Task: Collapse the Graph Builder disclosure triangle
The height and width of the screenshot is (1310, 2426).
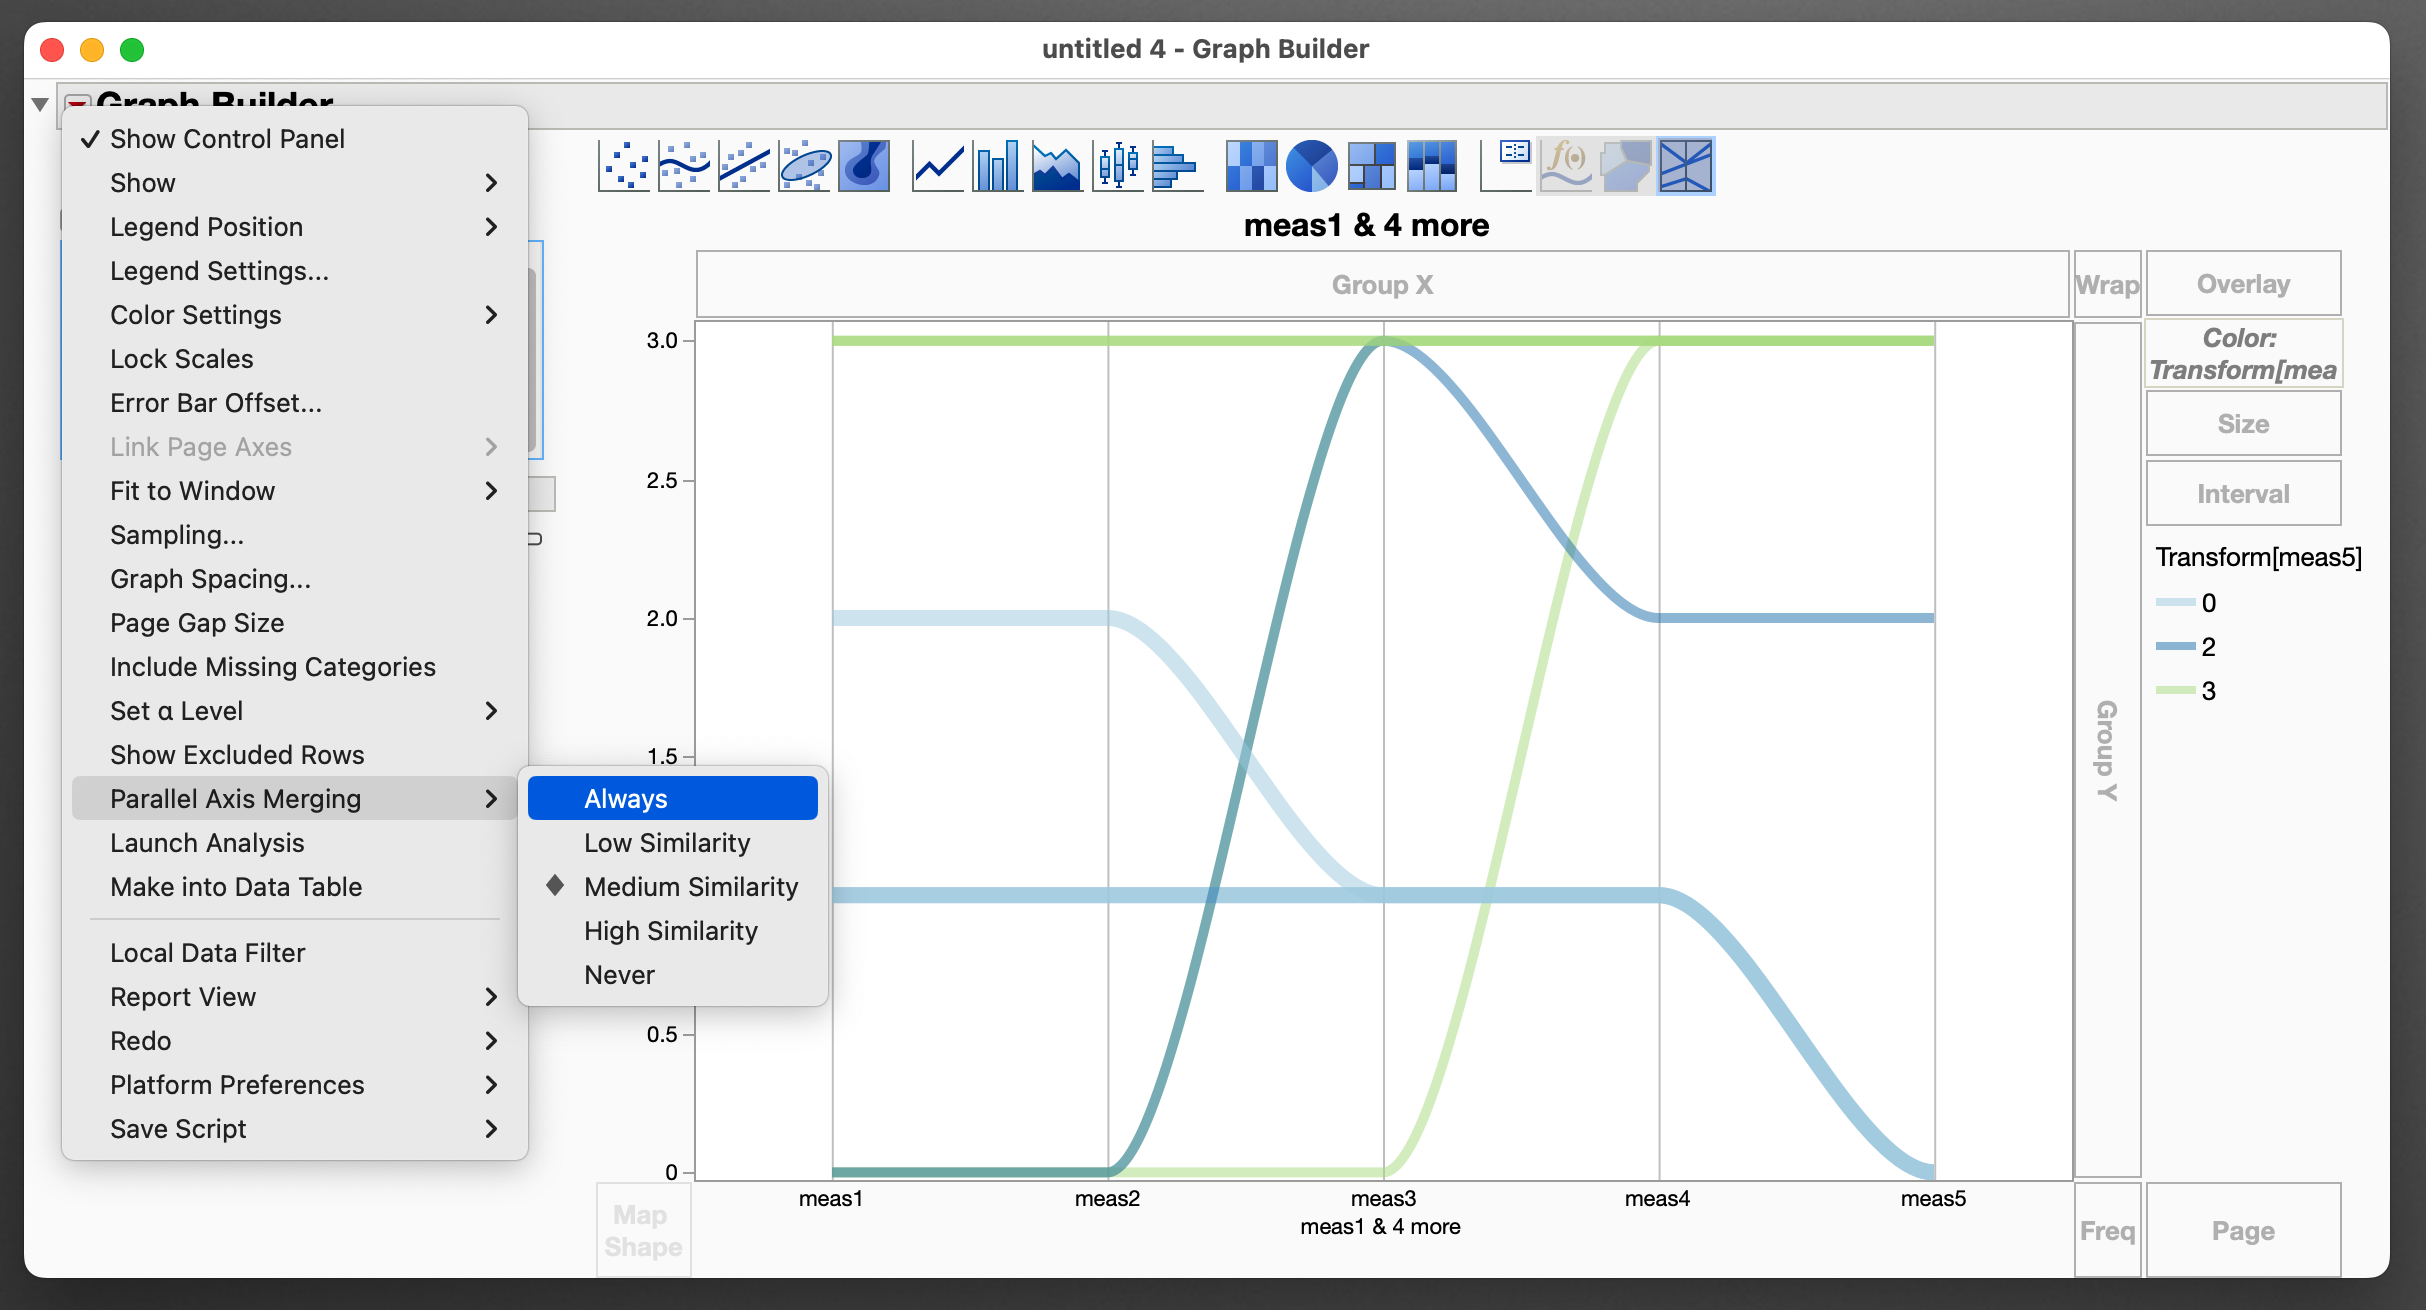Action: click(40, 104)
